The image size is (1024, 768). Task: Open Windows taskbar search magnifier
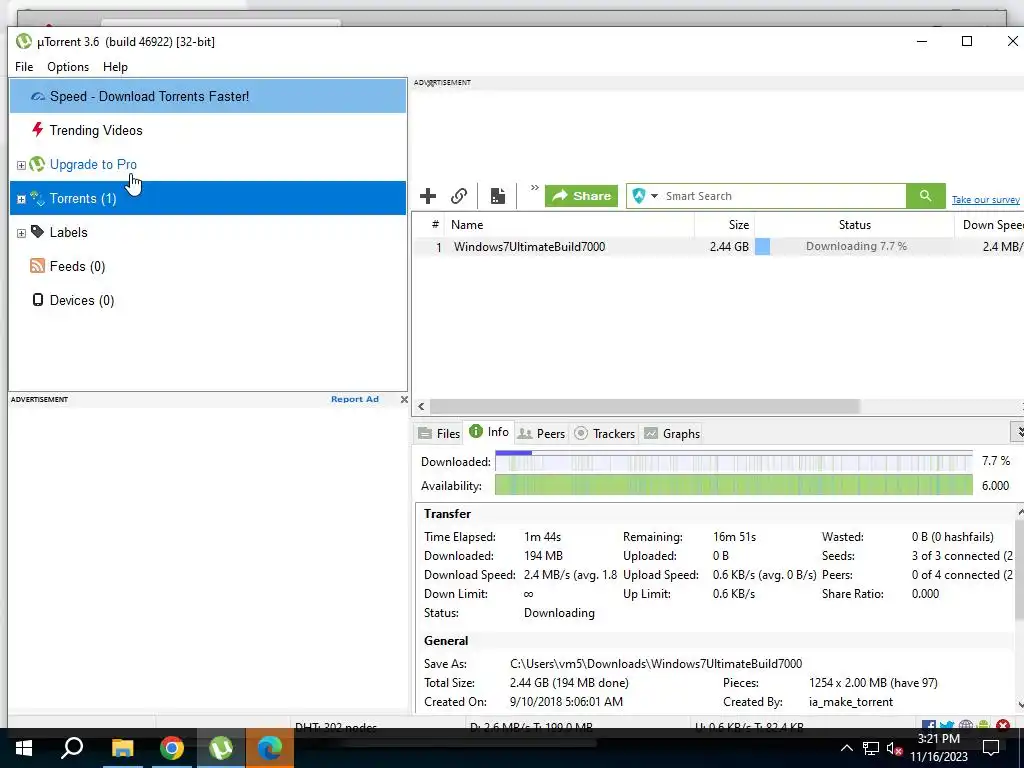72,748
